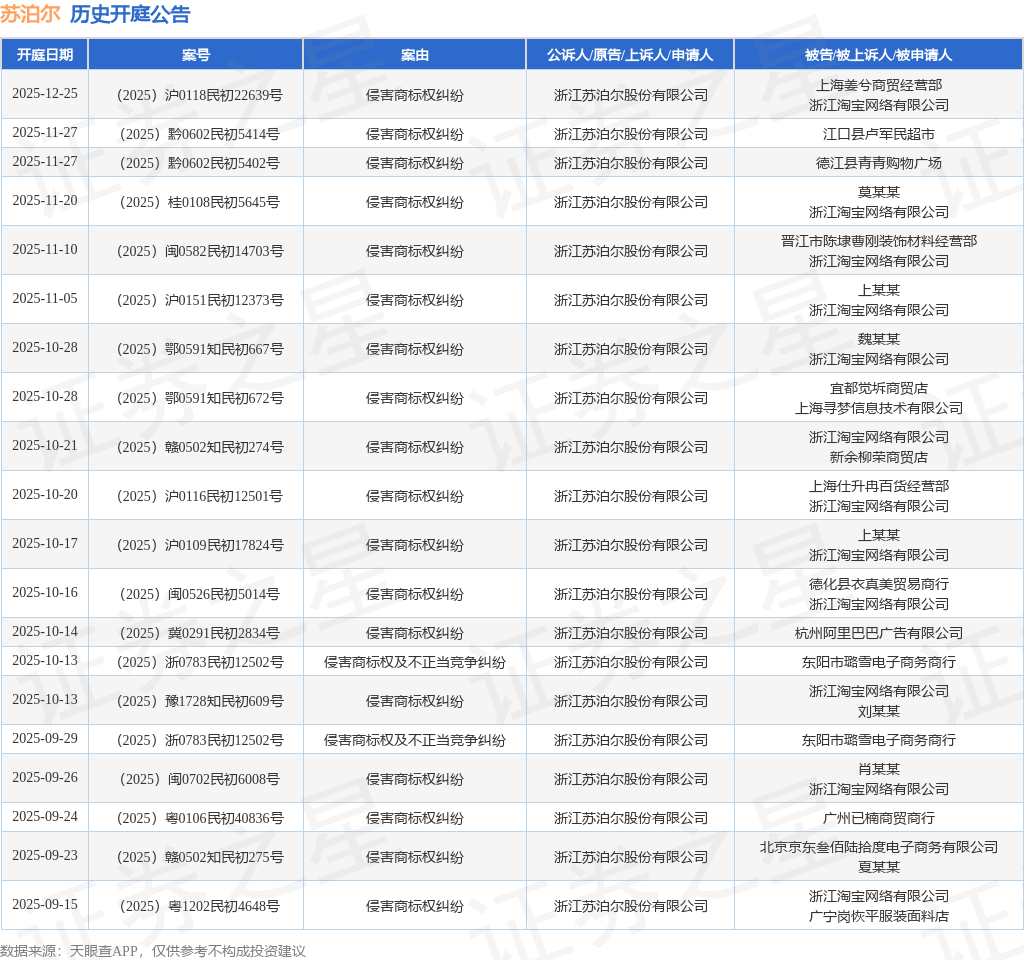The height and width of the screenshot is (960, 1024).
Task: Select case number 沪0109民初17824号
Action: tap(200, 545)
